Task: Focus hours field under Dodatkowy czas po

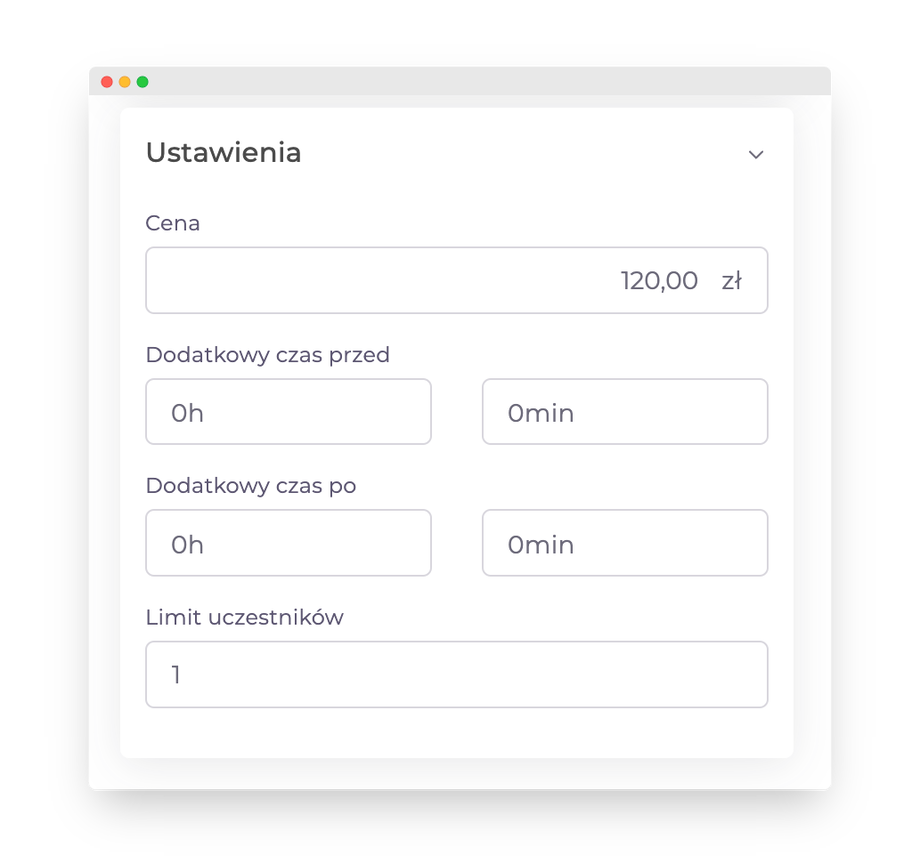Action: point(288,543)
